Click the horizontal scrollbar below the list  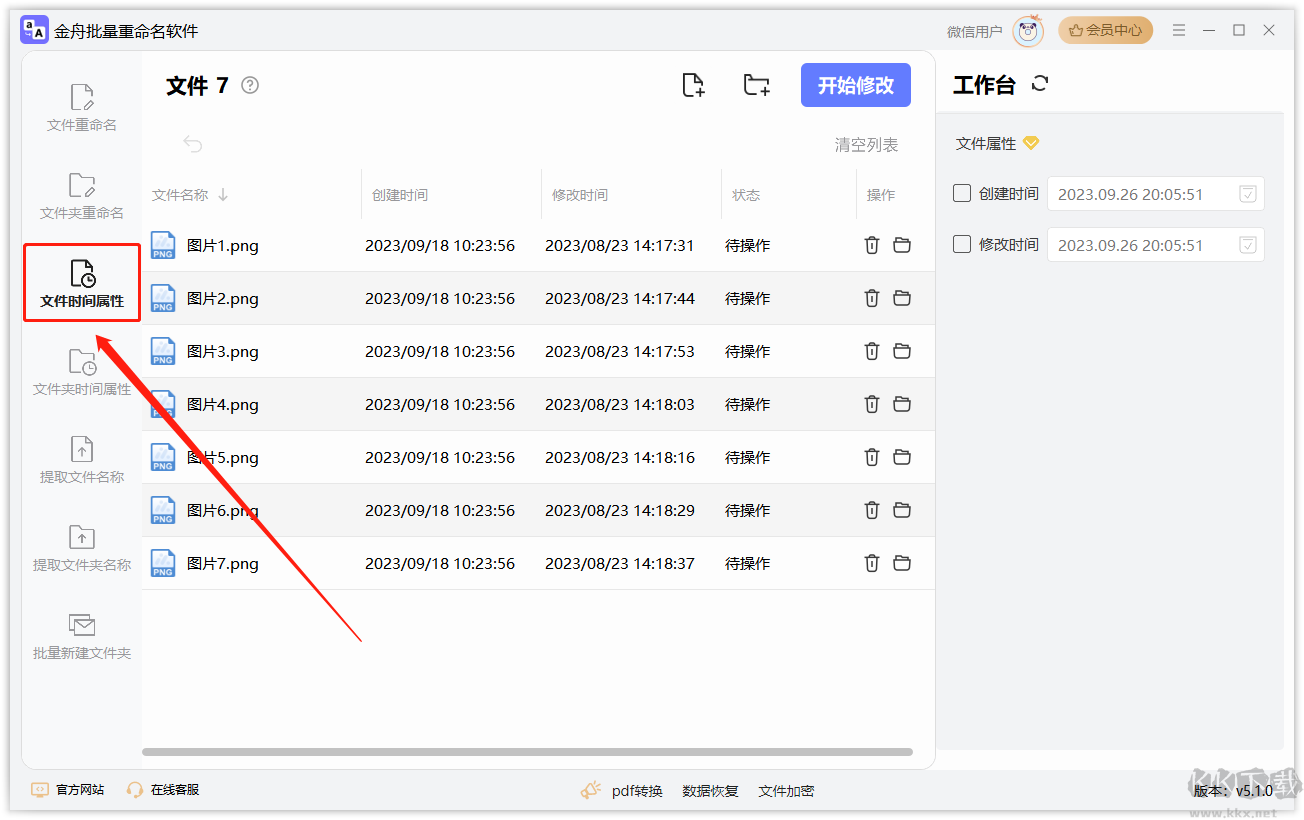(530, 751)
